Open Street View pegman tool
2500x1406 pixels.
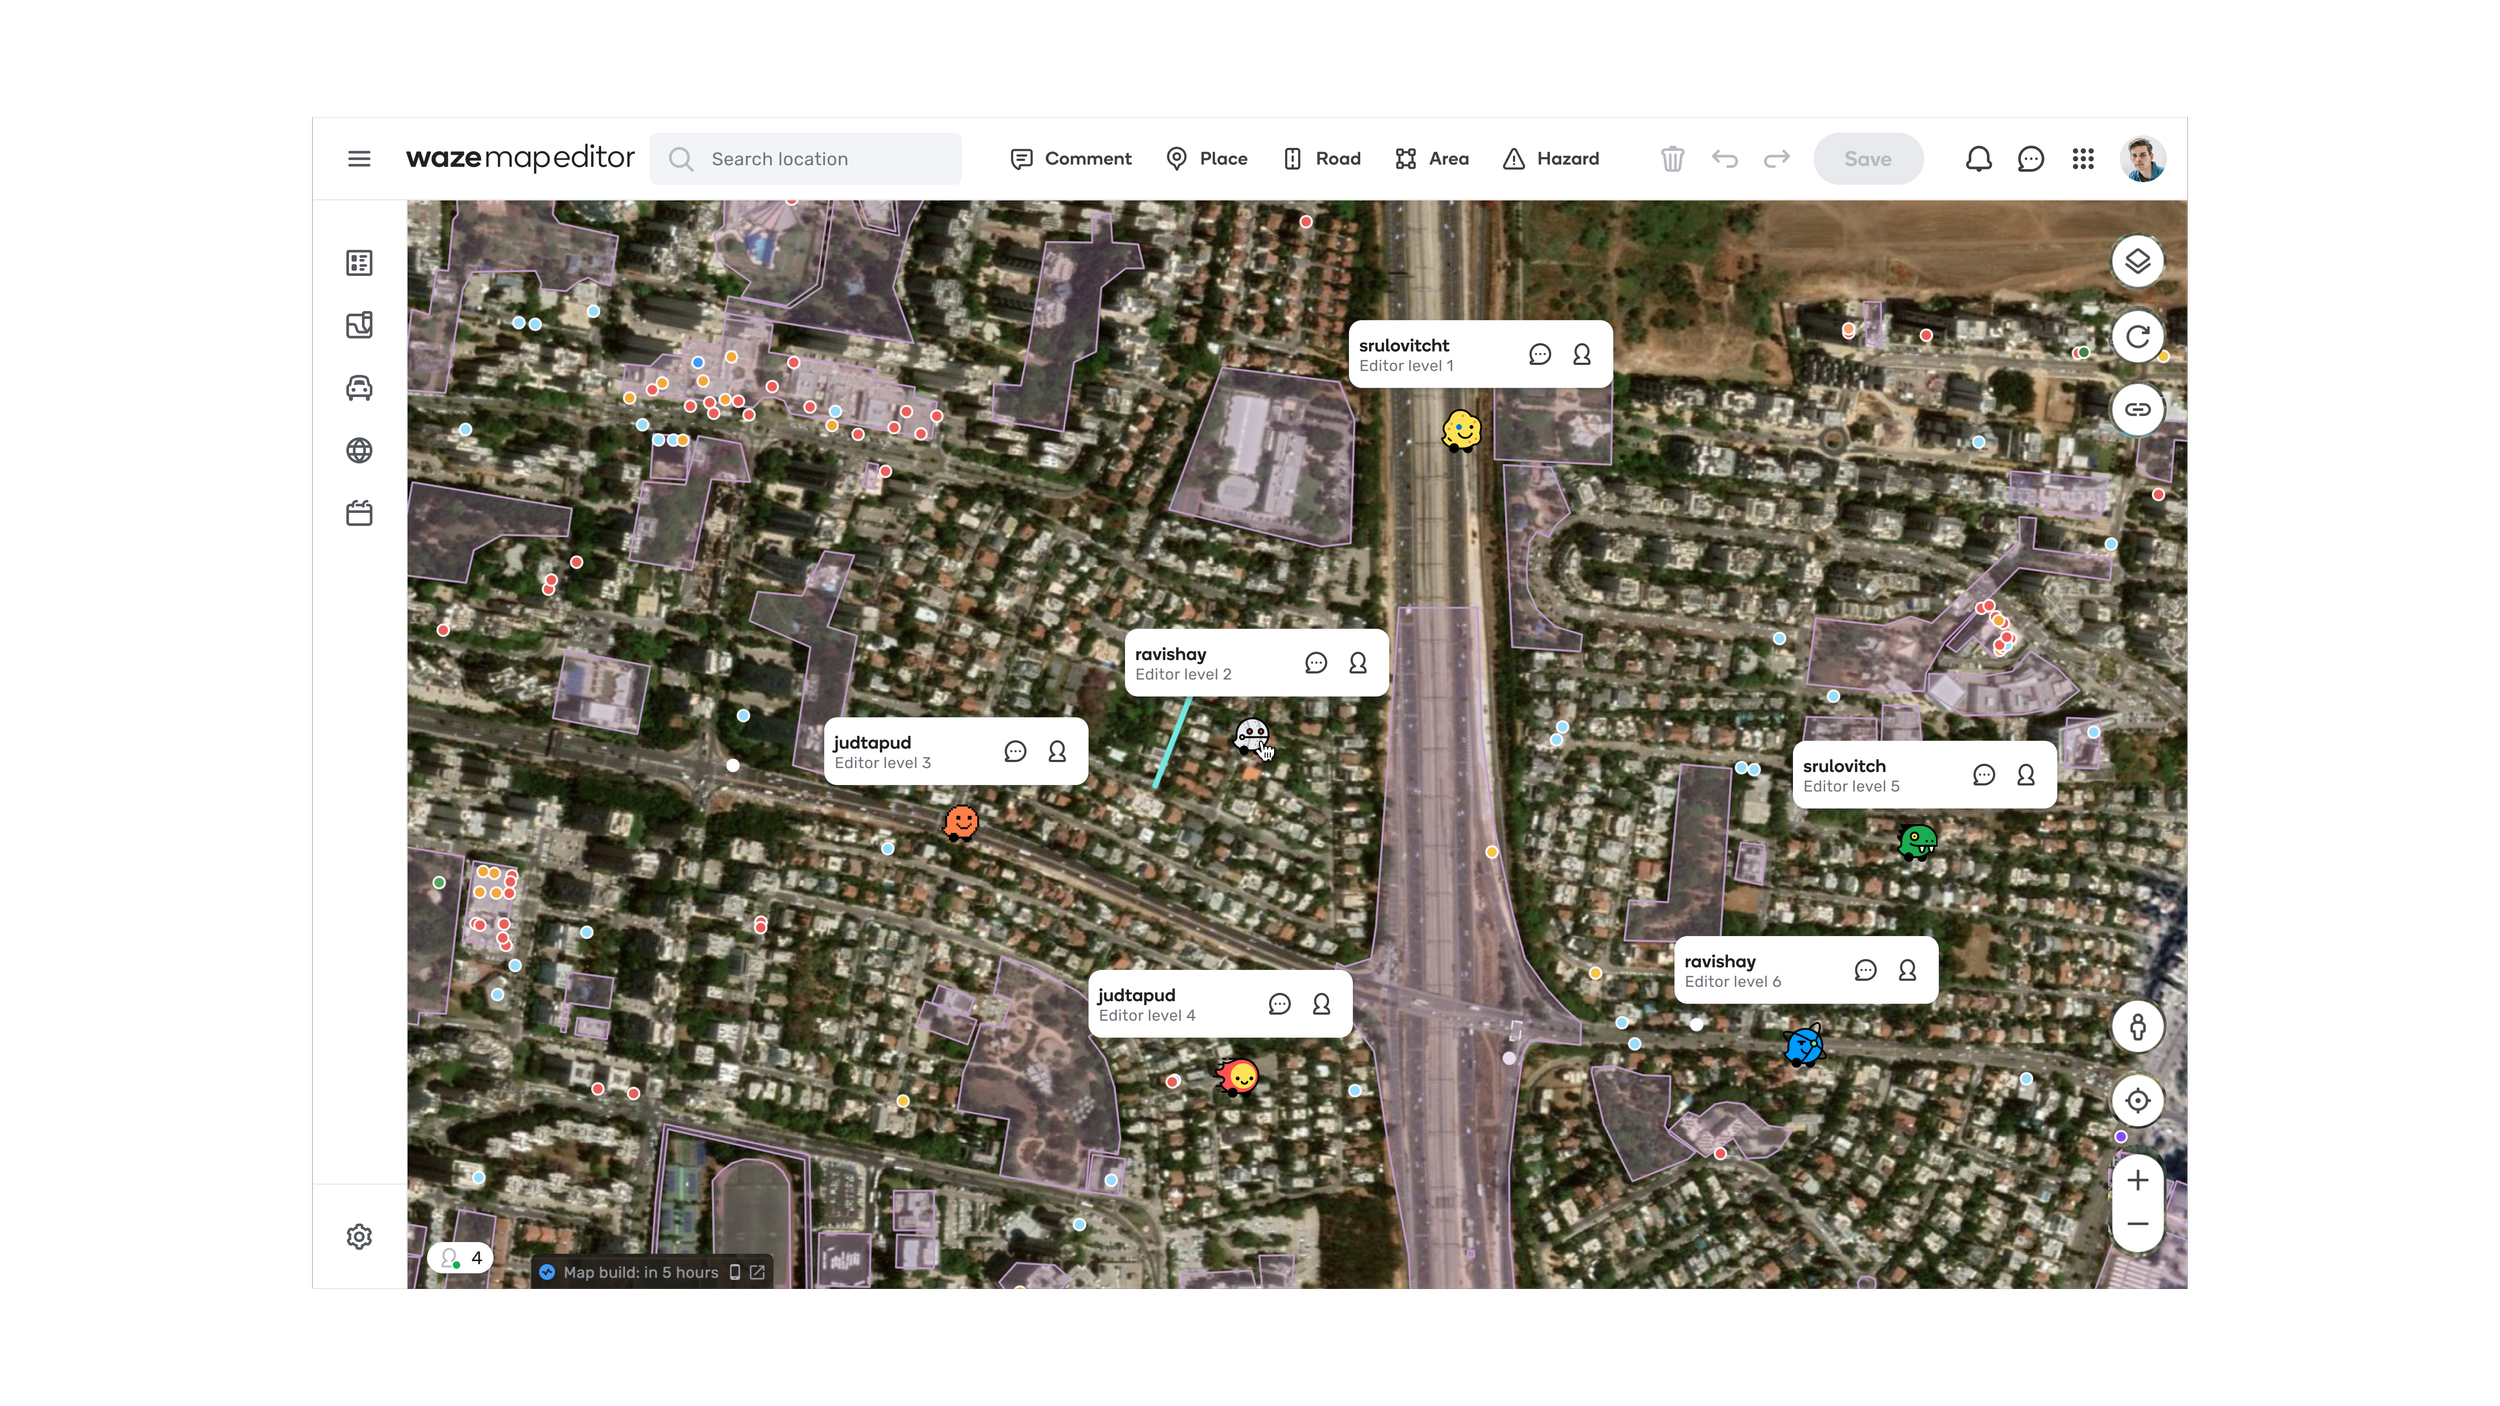pos(2137,1027)
